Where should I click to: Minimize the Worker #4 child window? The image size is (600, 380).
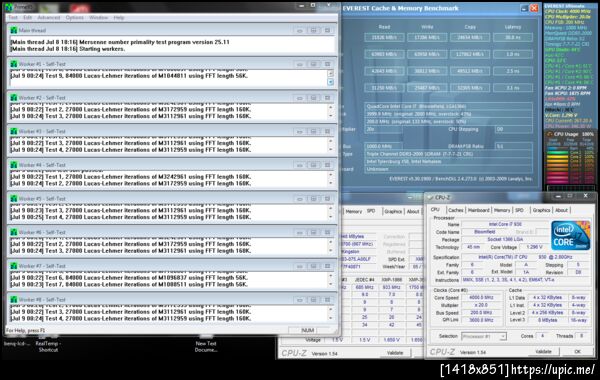300,165
